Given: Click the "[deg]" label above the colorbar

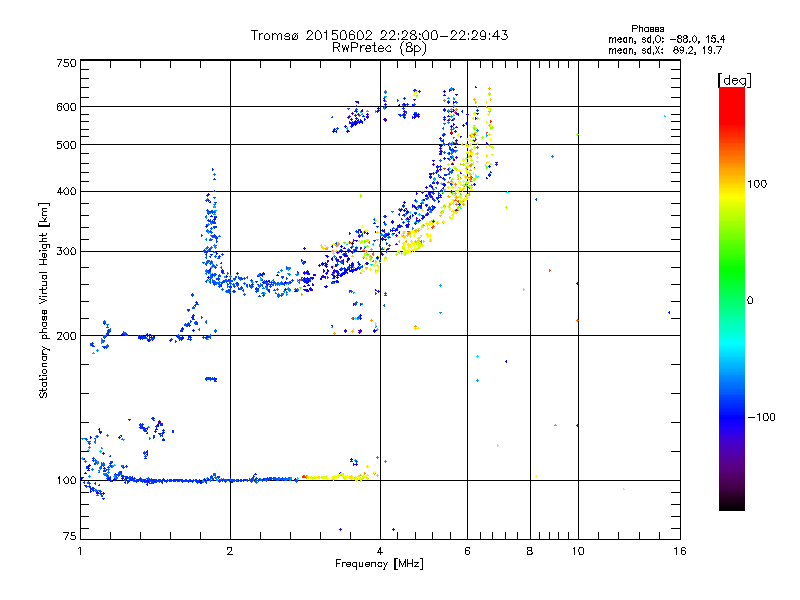Looking at the screenshot, I should coord(734,81).
